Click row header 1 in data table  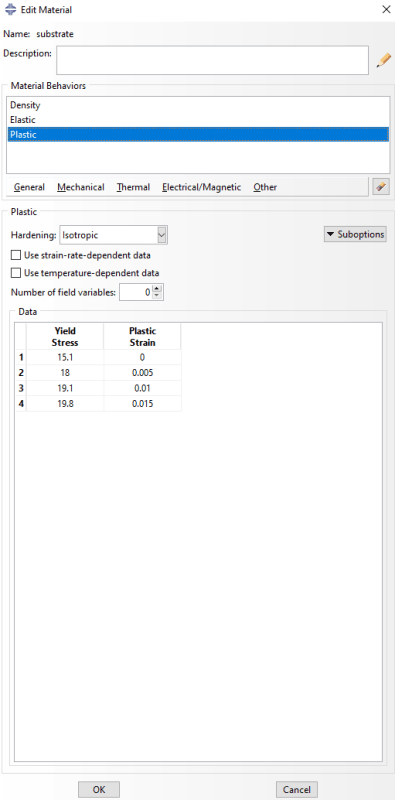click(21, 358)
